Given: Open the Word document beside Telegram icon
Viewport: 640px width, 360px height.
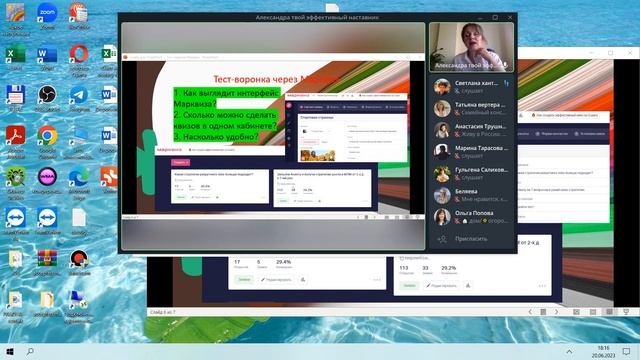Looking at the screenshot, I should [x=108, y=95].
